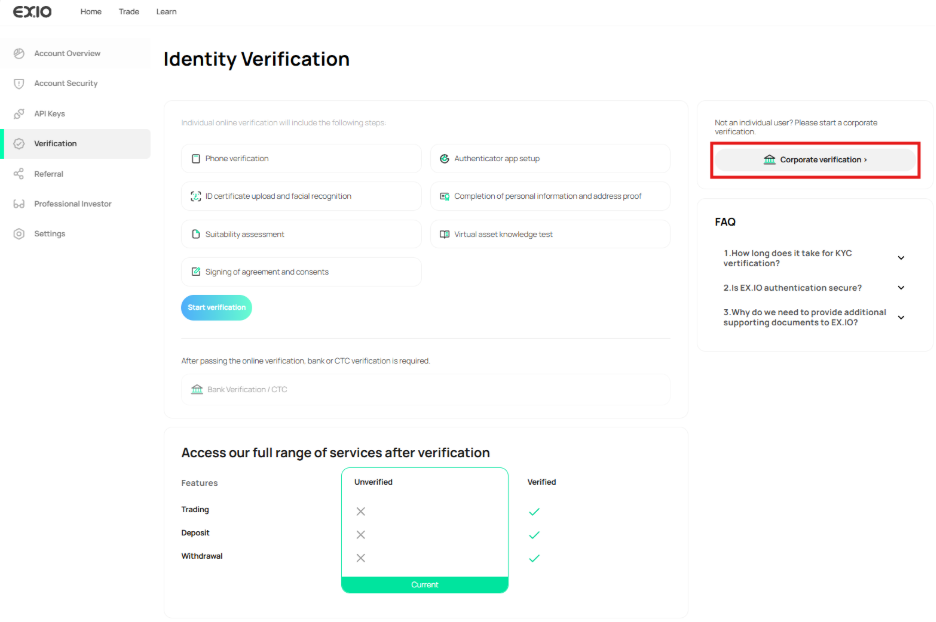Click the Settings gear icon
Screen dimensions: 936x622
coord(19,234)
